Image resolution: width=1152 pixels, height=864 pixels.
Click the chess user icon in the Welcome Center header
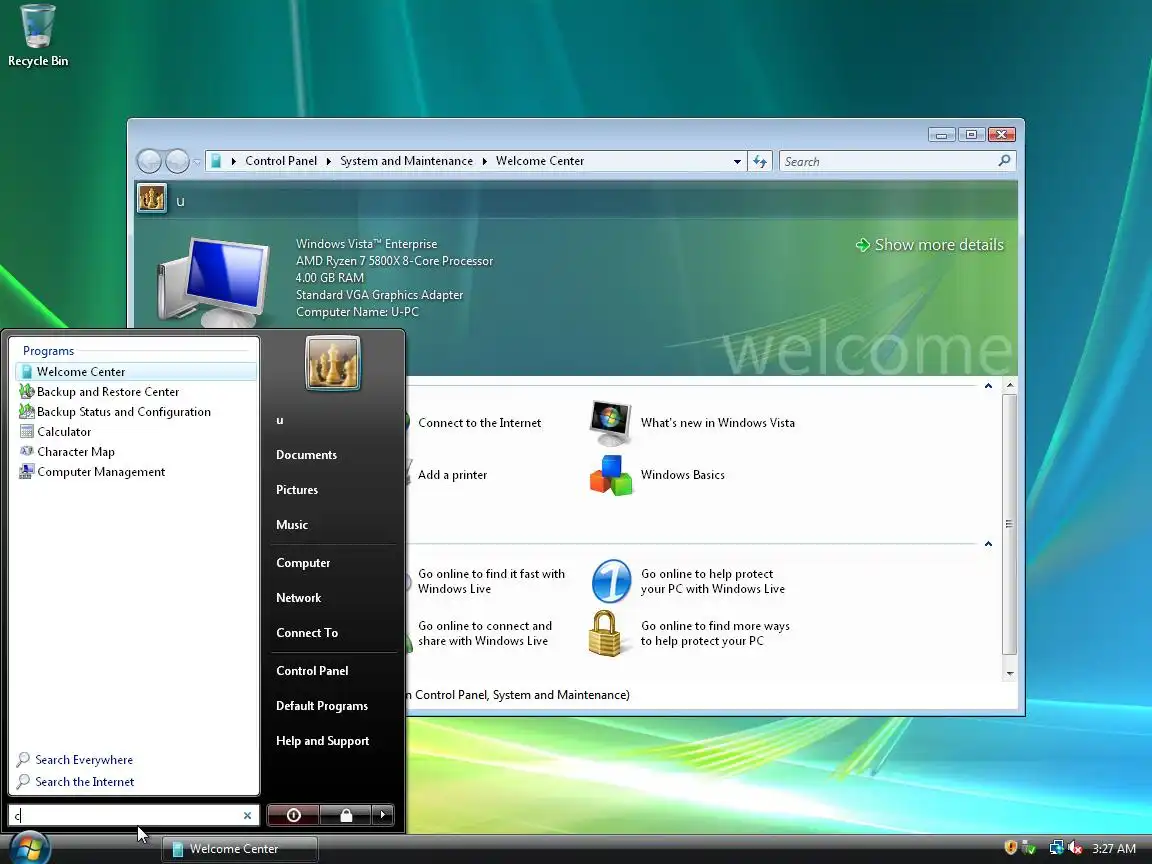(152, 198)
